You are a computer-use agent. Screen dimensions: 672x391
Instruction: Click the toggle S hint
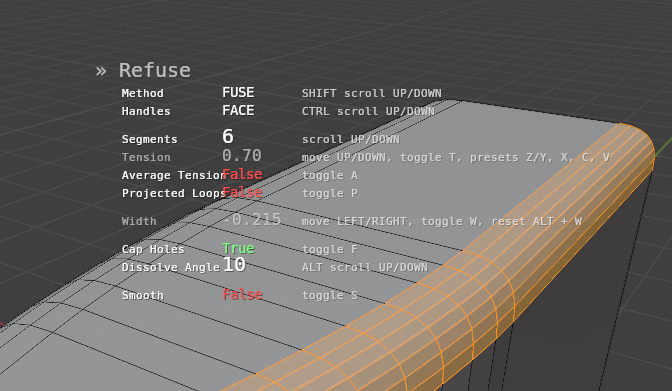pyautogui.click(x=330, y=295)
